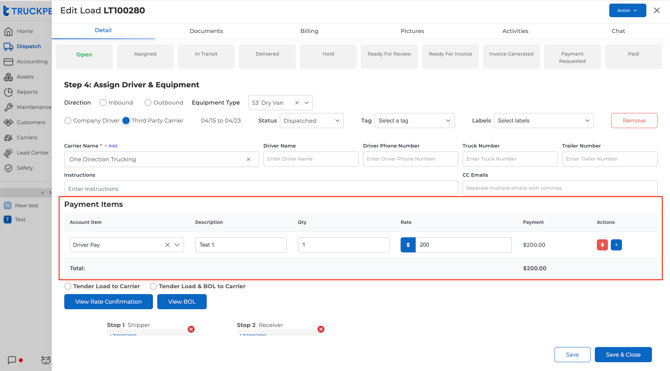Screen dimensions: 670x371
Task: Switch to the Chat tab
Action: point(618,31)
